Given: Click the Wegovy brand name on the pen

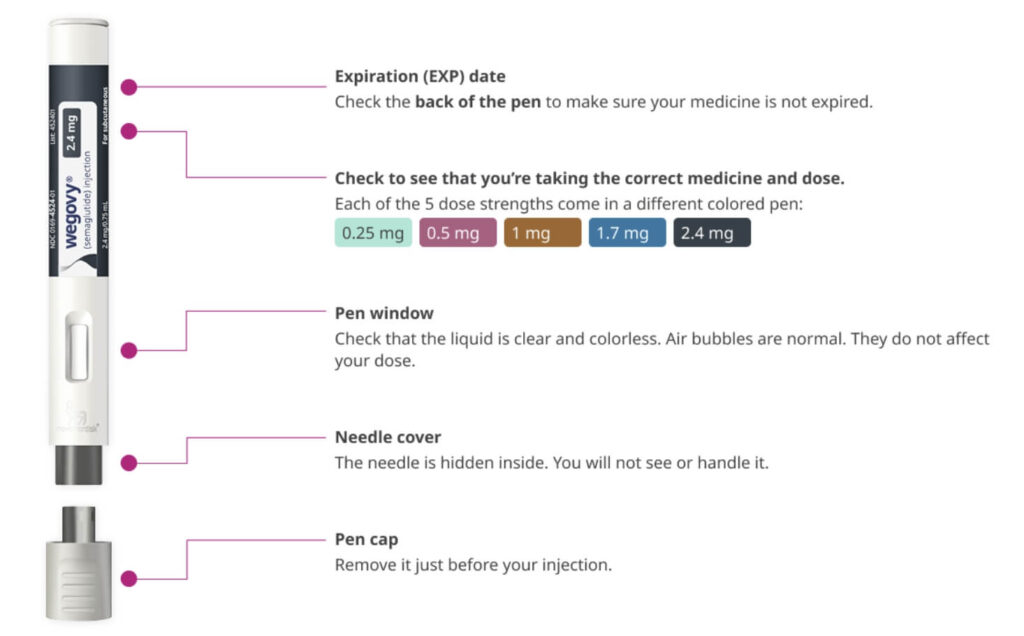Looking at the screenshot, I should coord(75,223).
